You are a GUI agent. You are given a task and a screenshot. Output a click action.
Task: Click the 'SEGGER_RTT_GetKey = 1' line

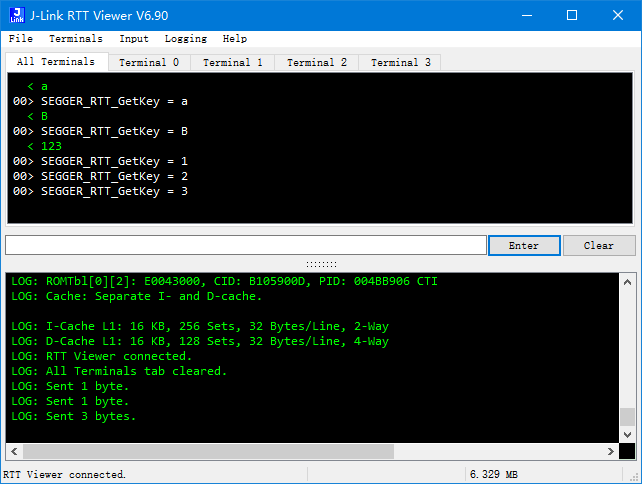coord(100,161)
